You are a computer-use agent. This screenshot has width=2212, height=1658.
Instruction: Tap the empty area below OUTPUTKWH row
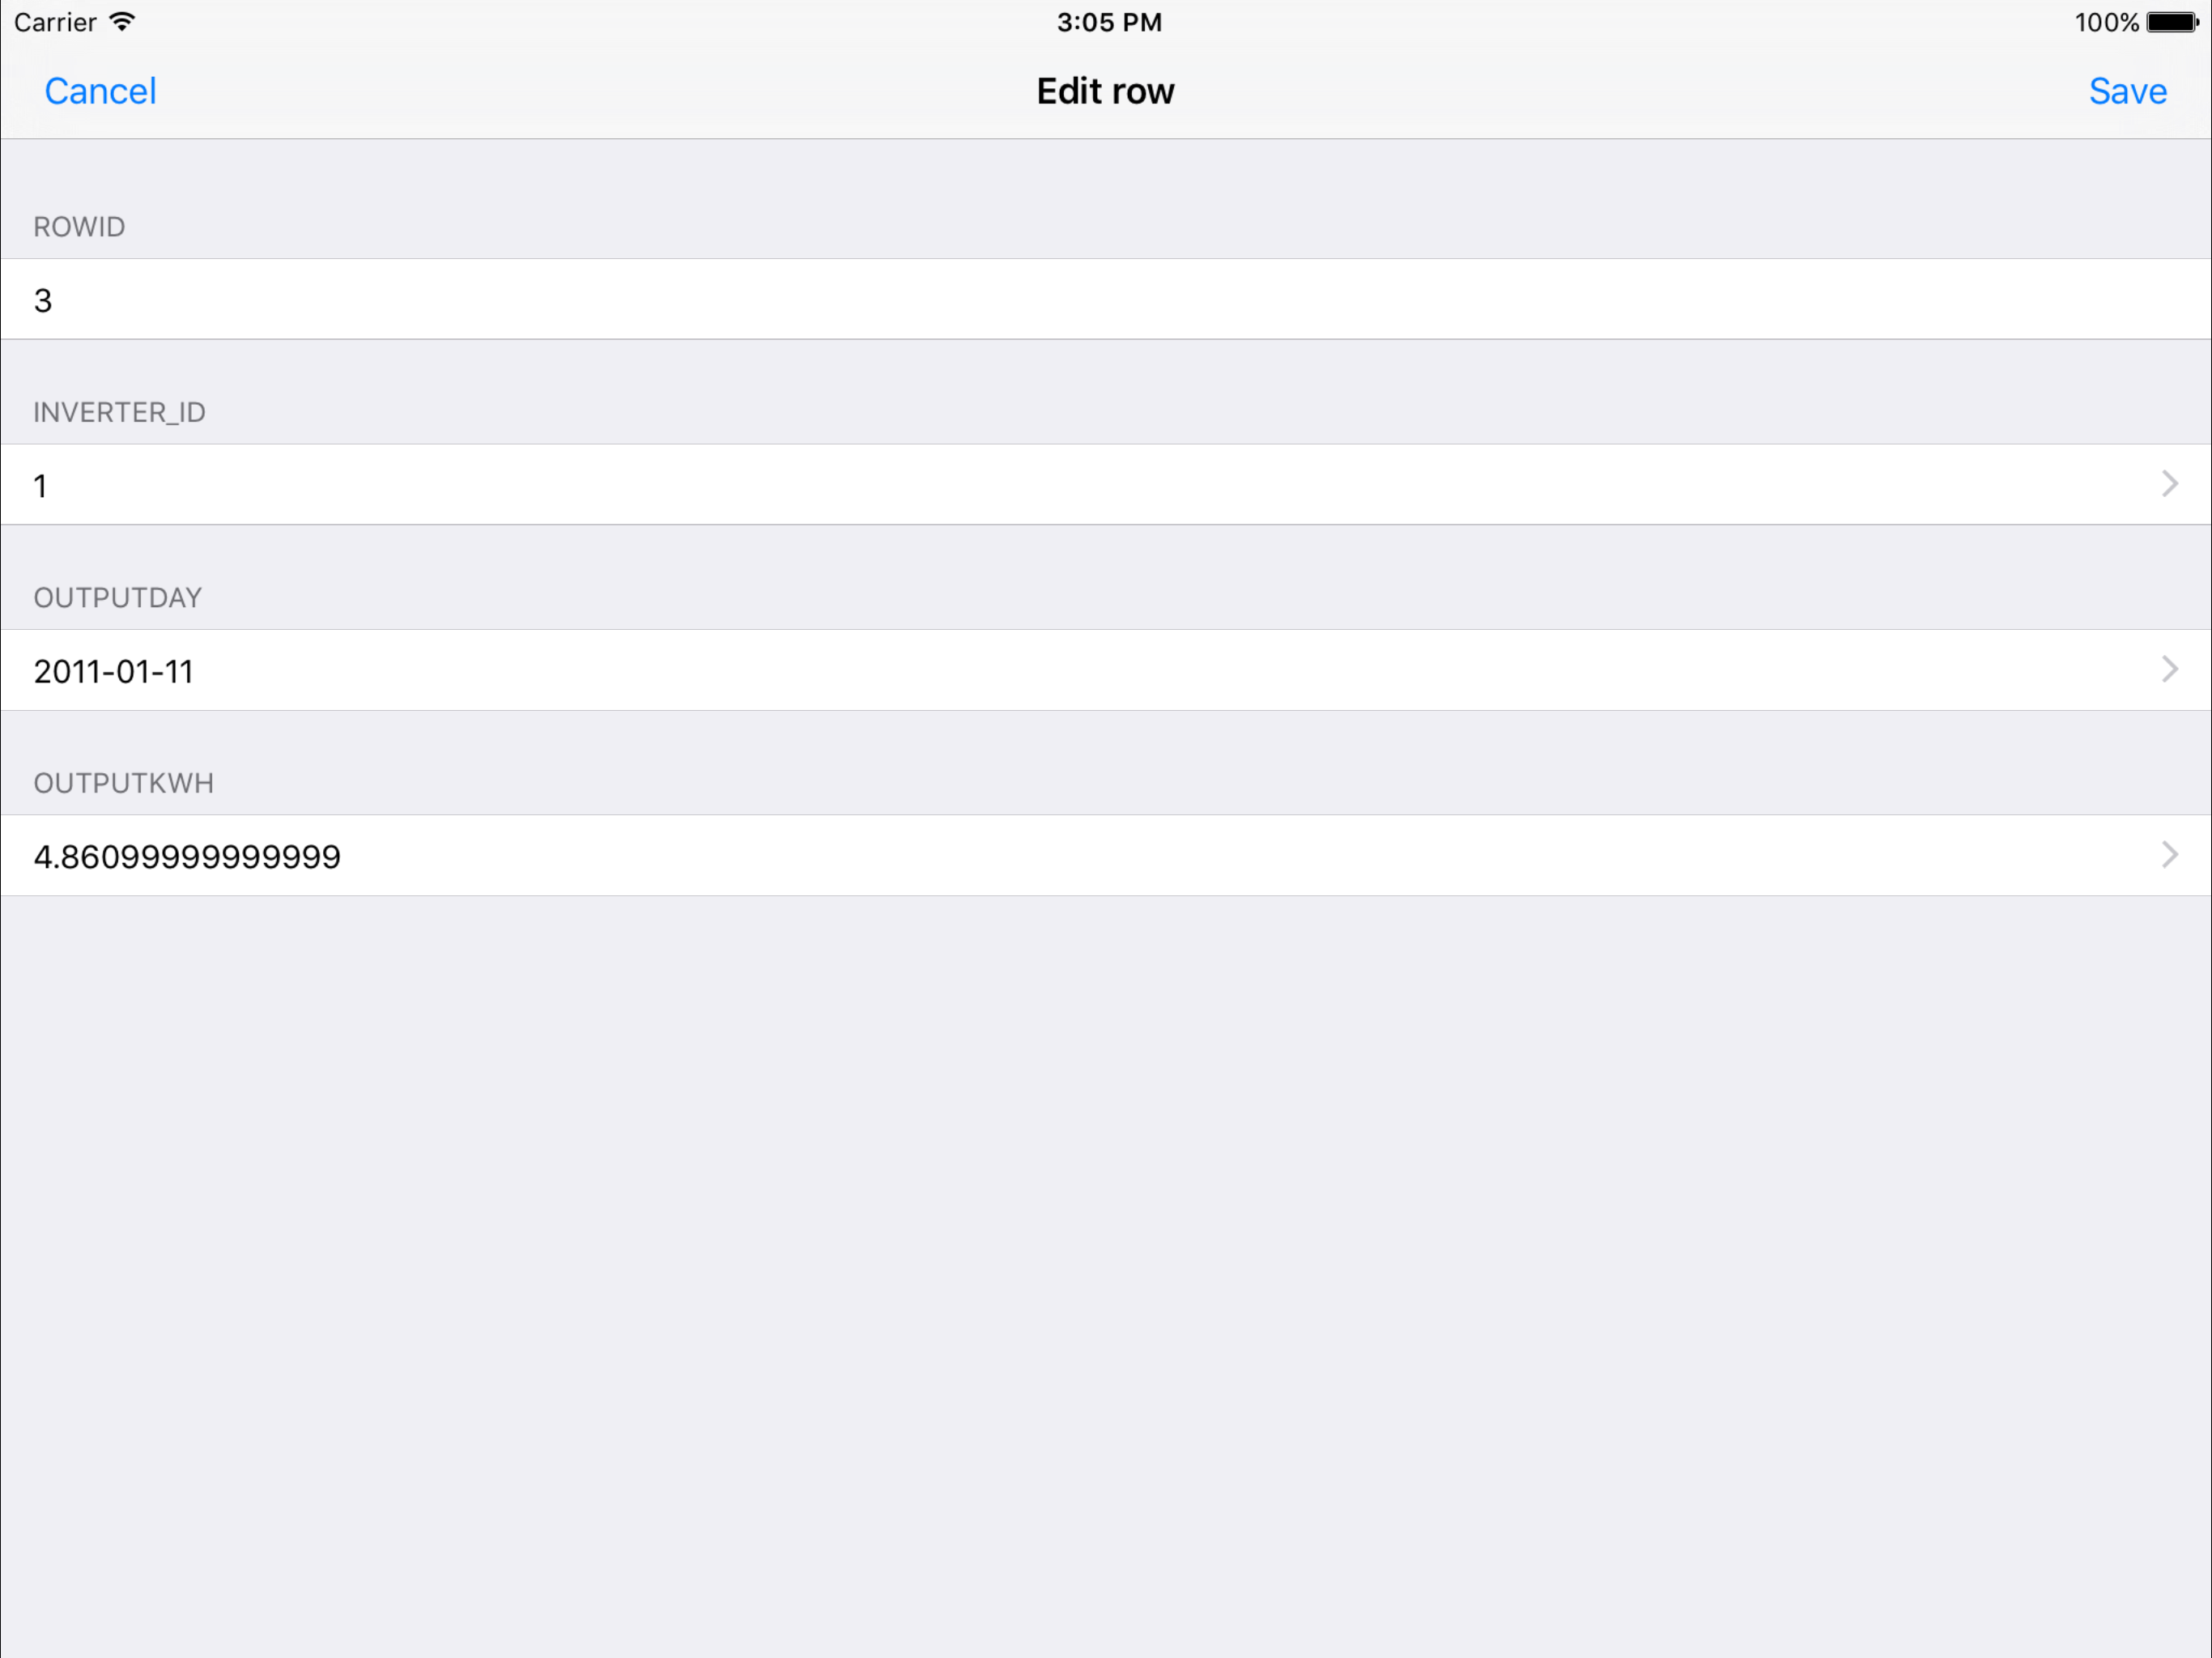click(1106, 1276)
